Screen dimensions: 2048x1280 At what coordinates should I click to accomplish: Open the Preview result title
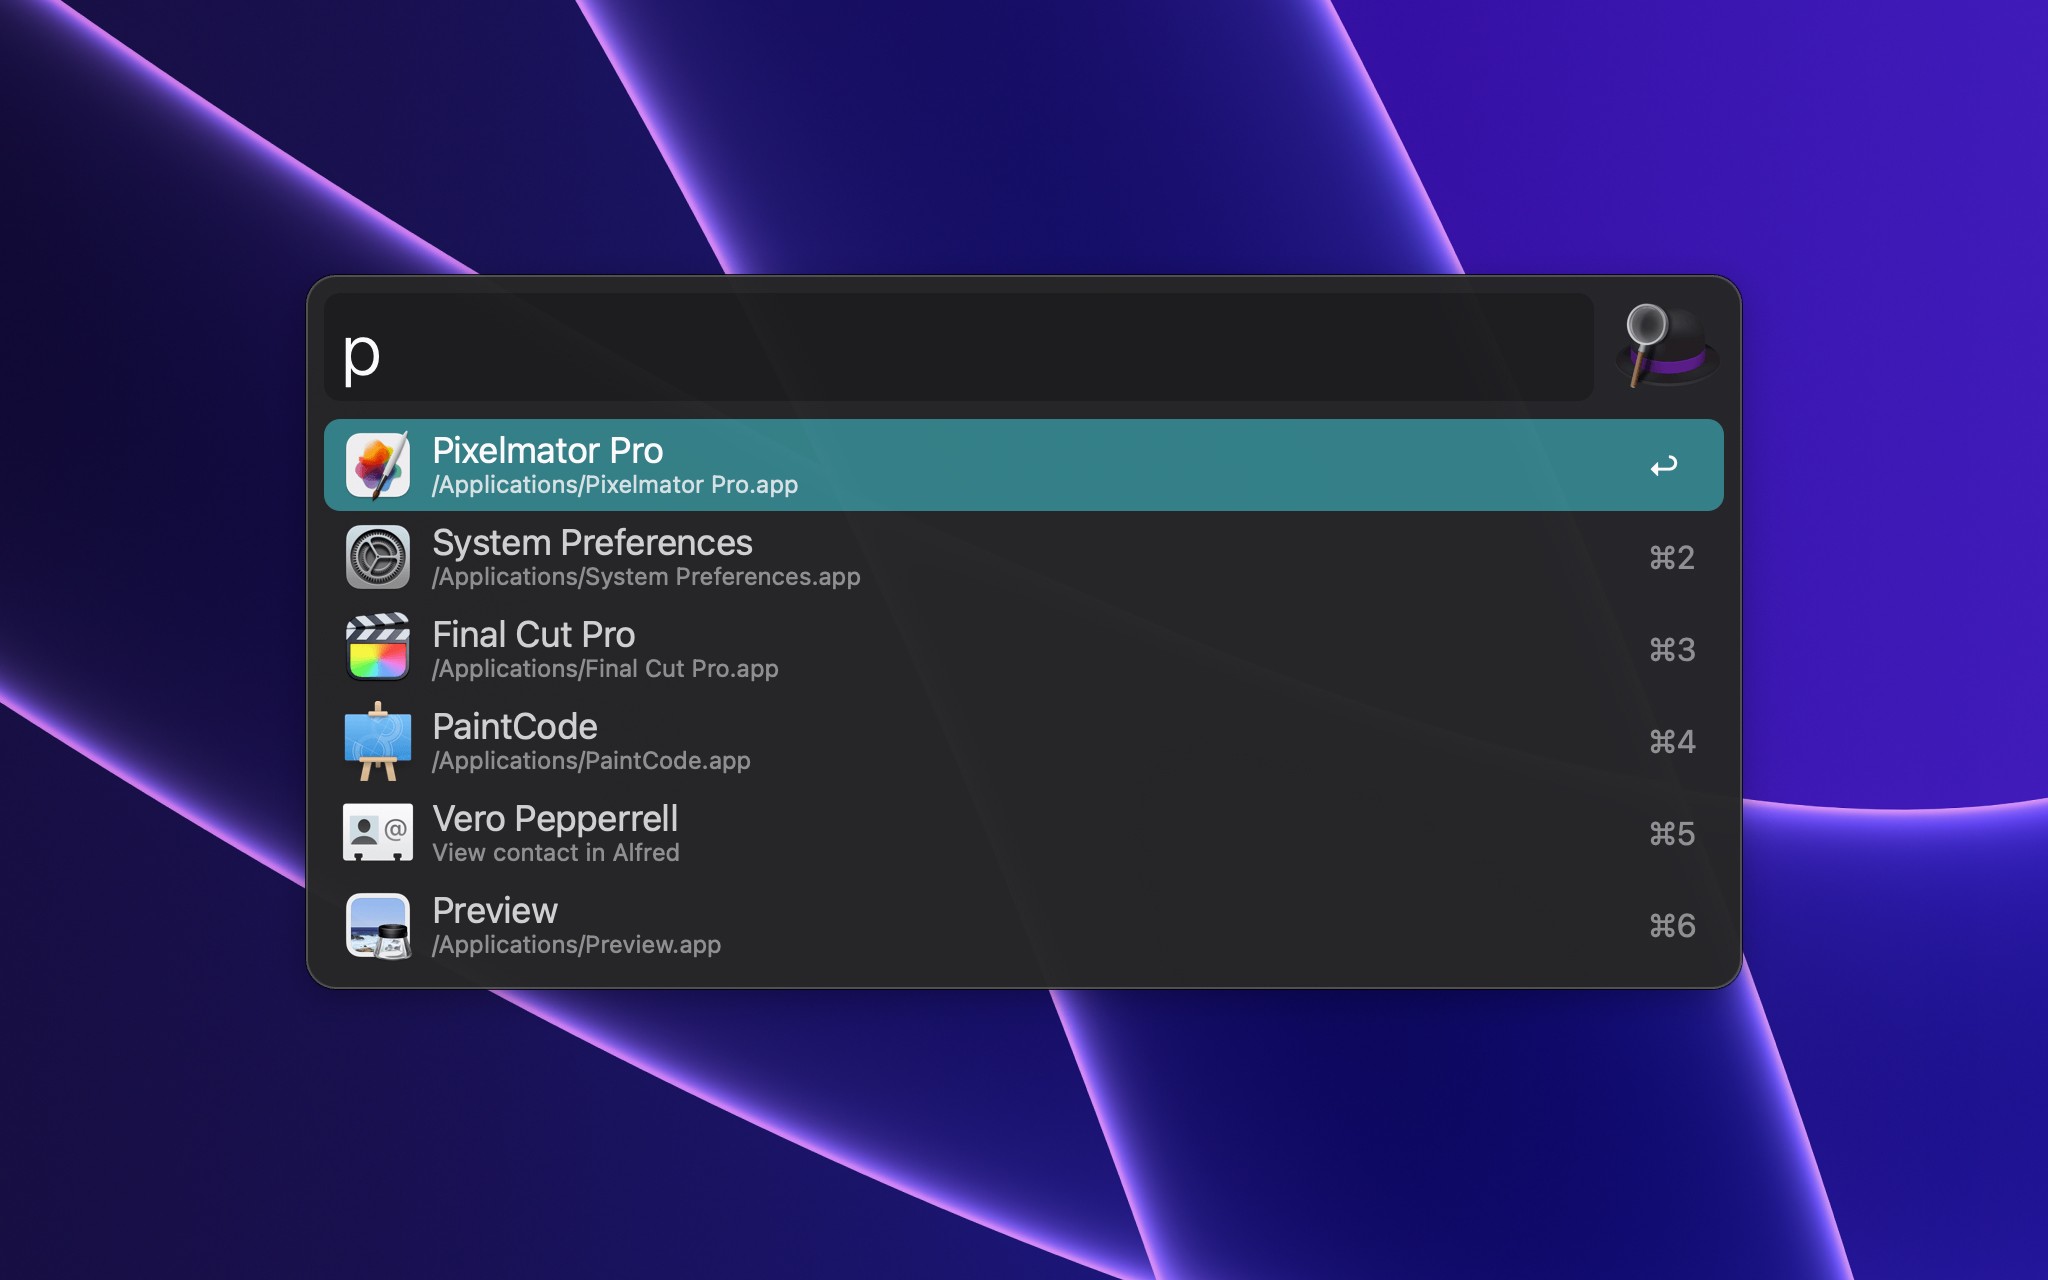495,911
